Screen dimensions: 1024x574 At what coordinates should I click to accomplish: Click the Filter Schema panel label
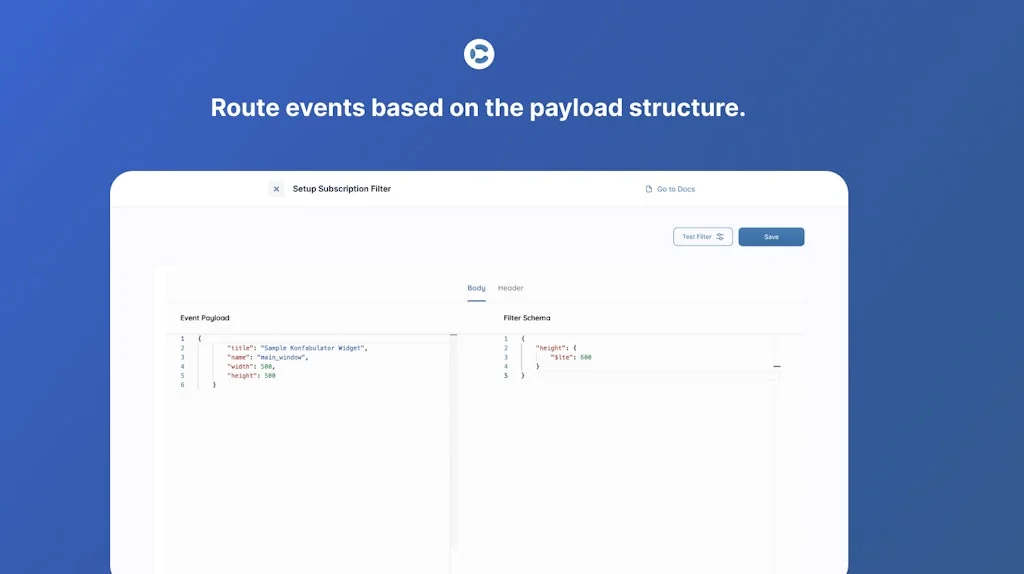[527, 318]
